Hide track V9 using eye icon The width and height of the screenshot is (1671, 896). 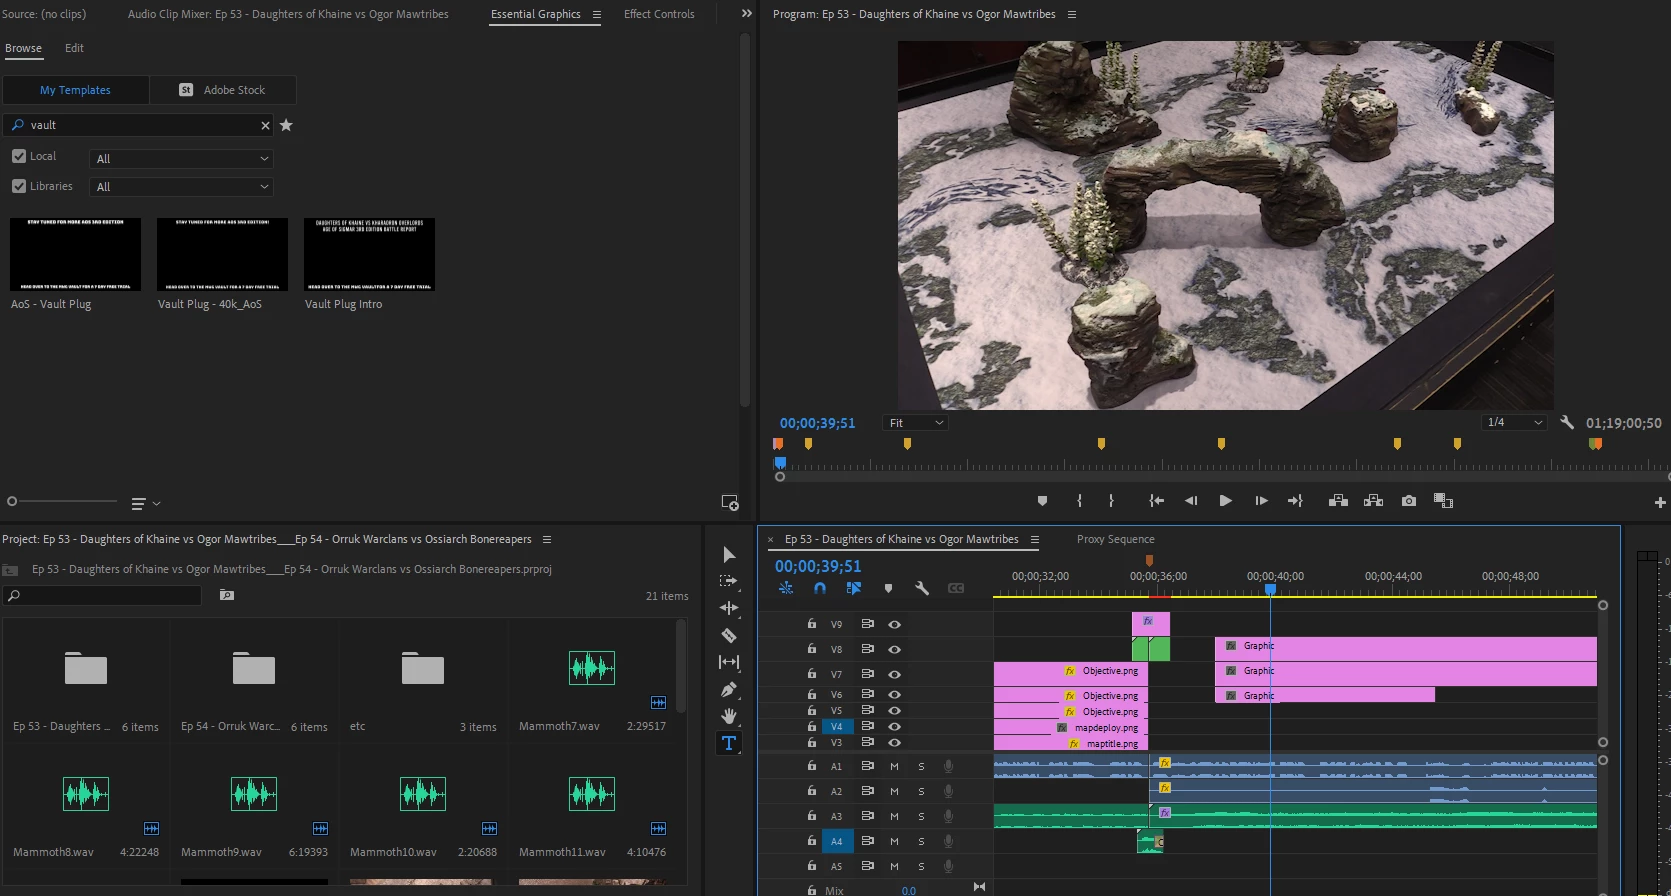pyautogui.click(x=894, y=624)
